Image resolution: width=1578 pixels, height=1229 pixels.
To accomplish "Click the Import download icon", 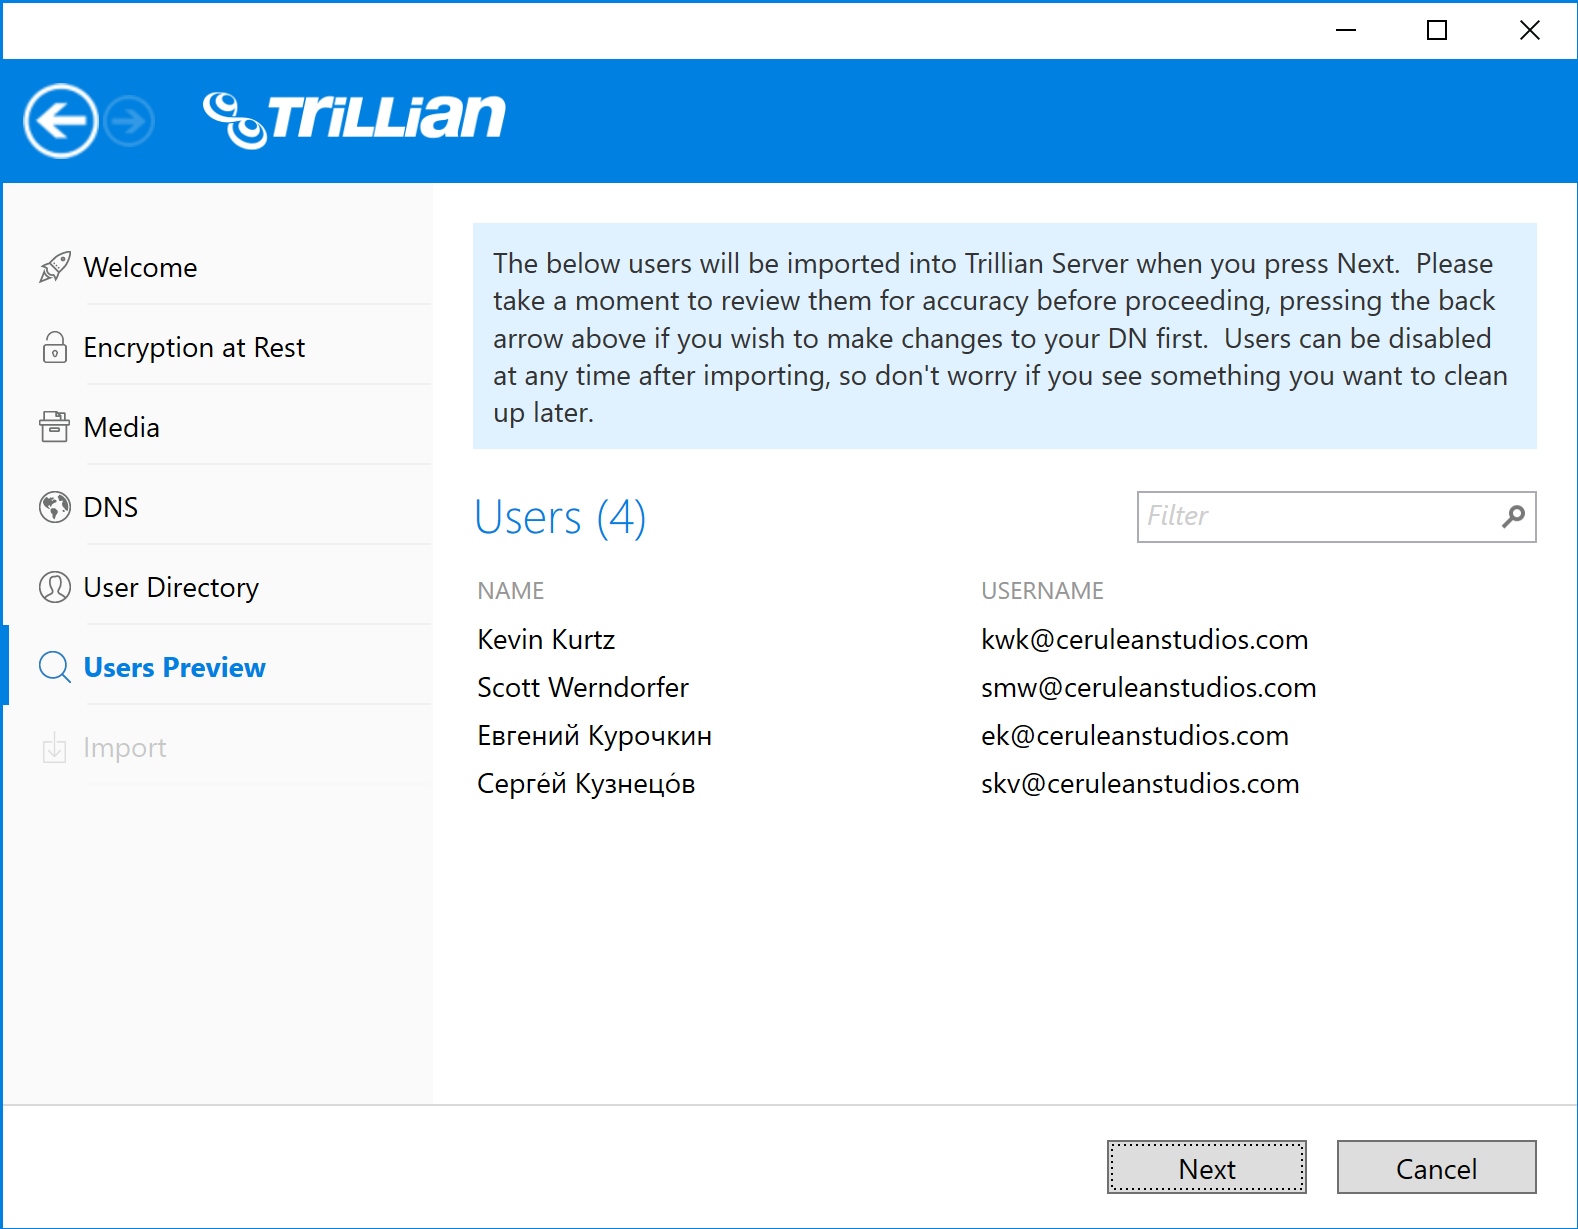I will [x=55, y=747].
